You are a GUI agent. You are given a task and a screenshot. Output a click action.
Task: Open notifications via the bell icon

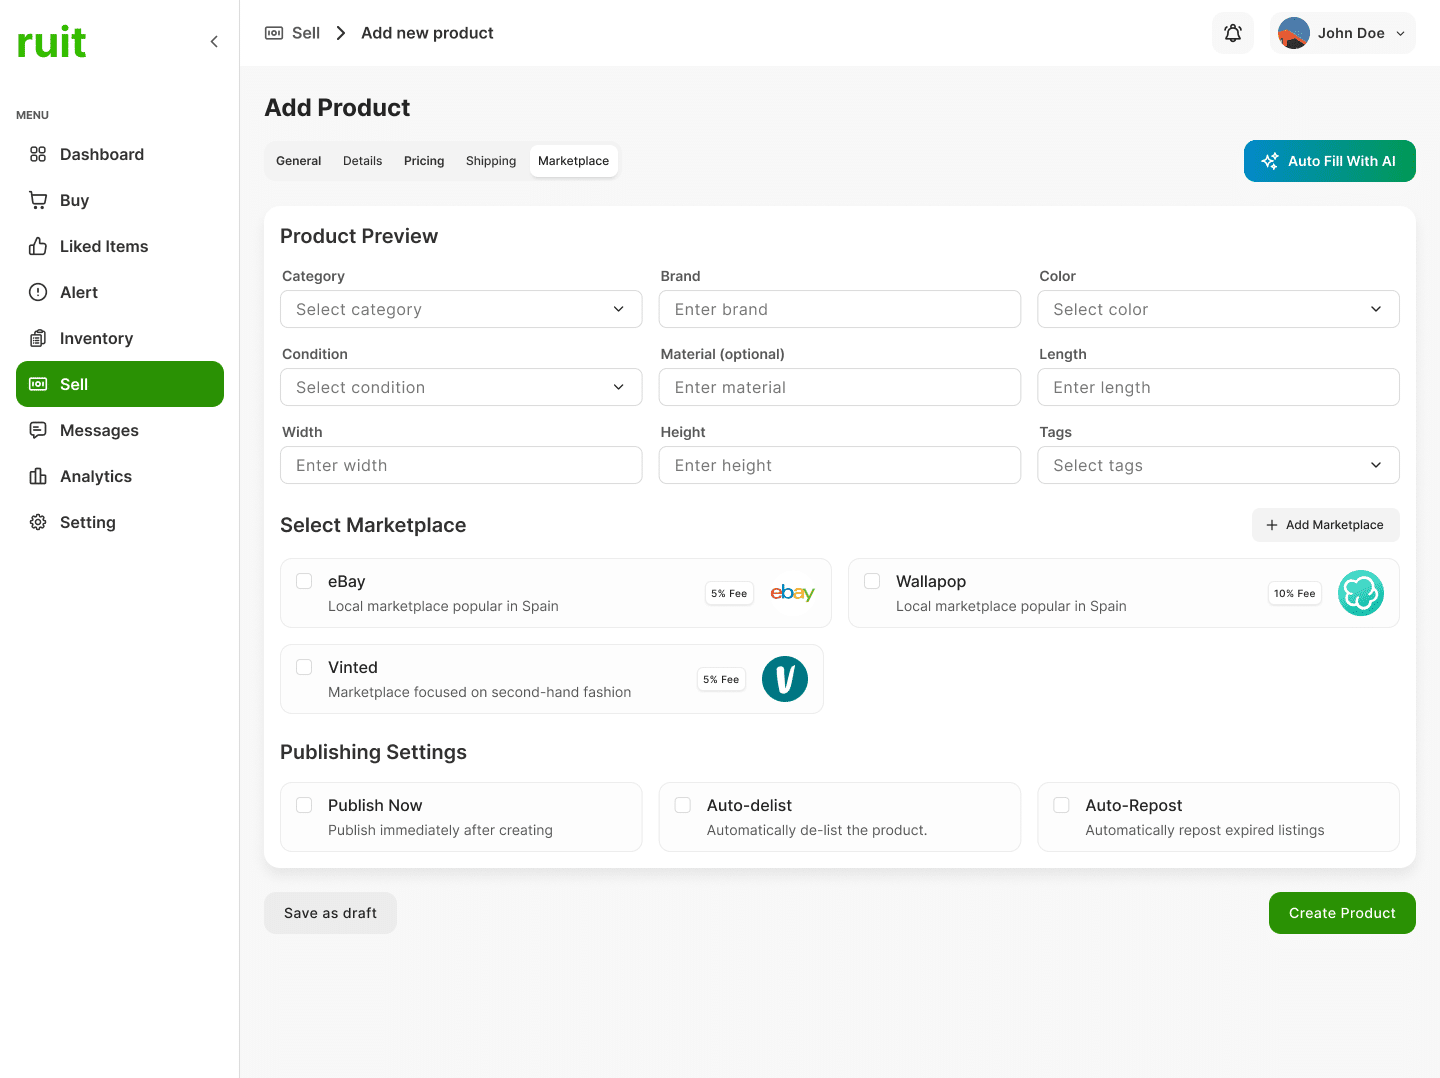1232,33
